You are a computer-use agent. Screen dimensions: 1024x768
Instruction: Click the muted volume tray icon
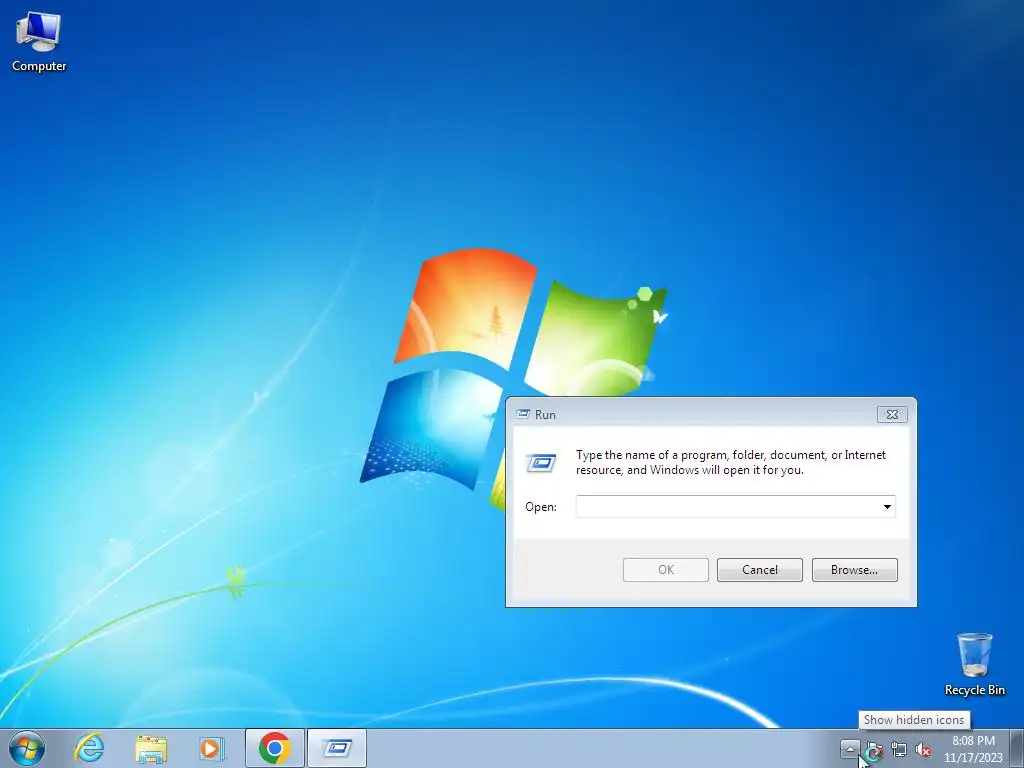point(923,750)
